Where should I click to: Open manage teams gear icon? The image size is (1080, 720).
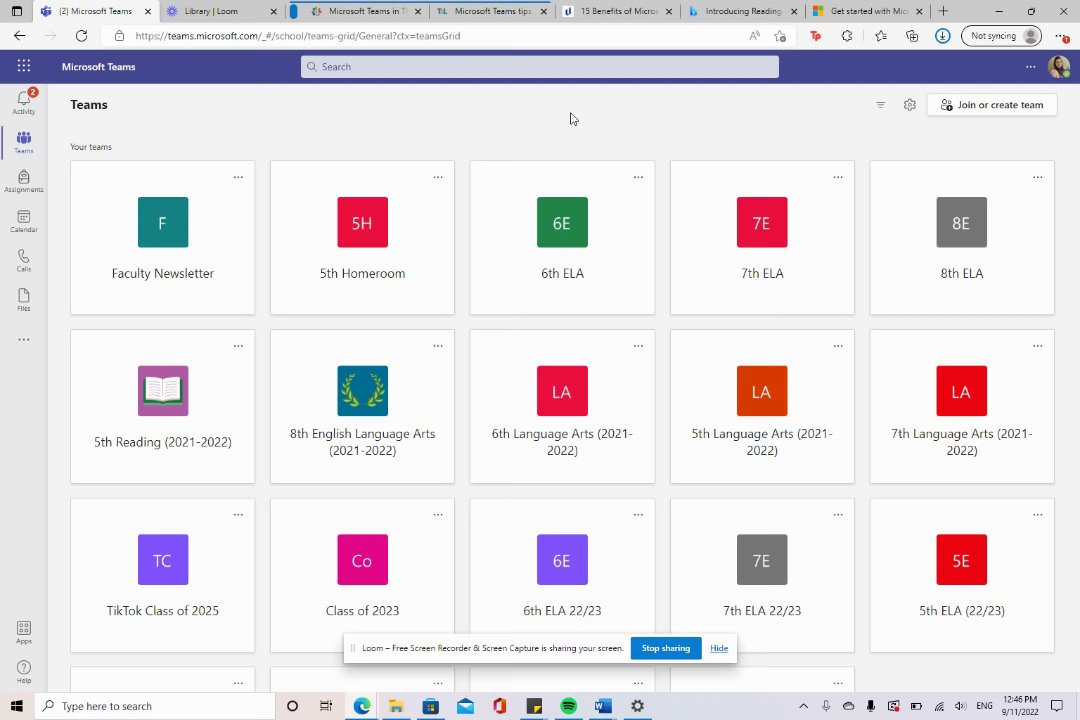pyautogui.click(x=910, y=105)
